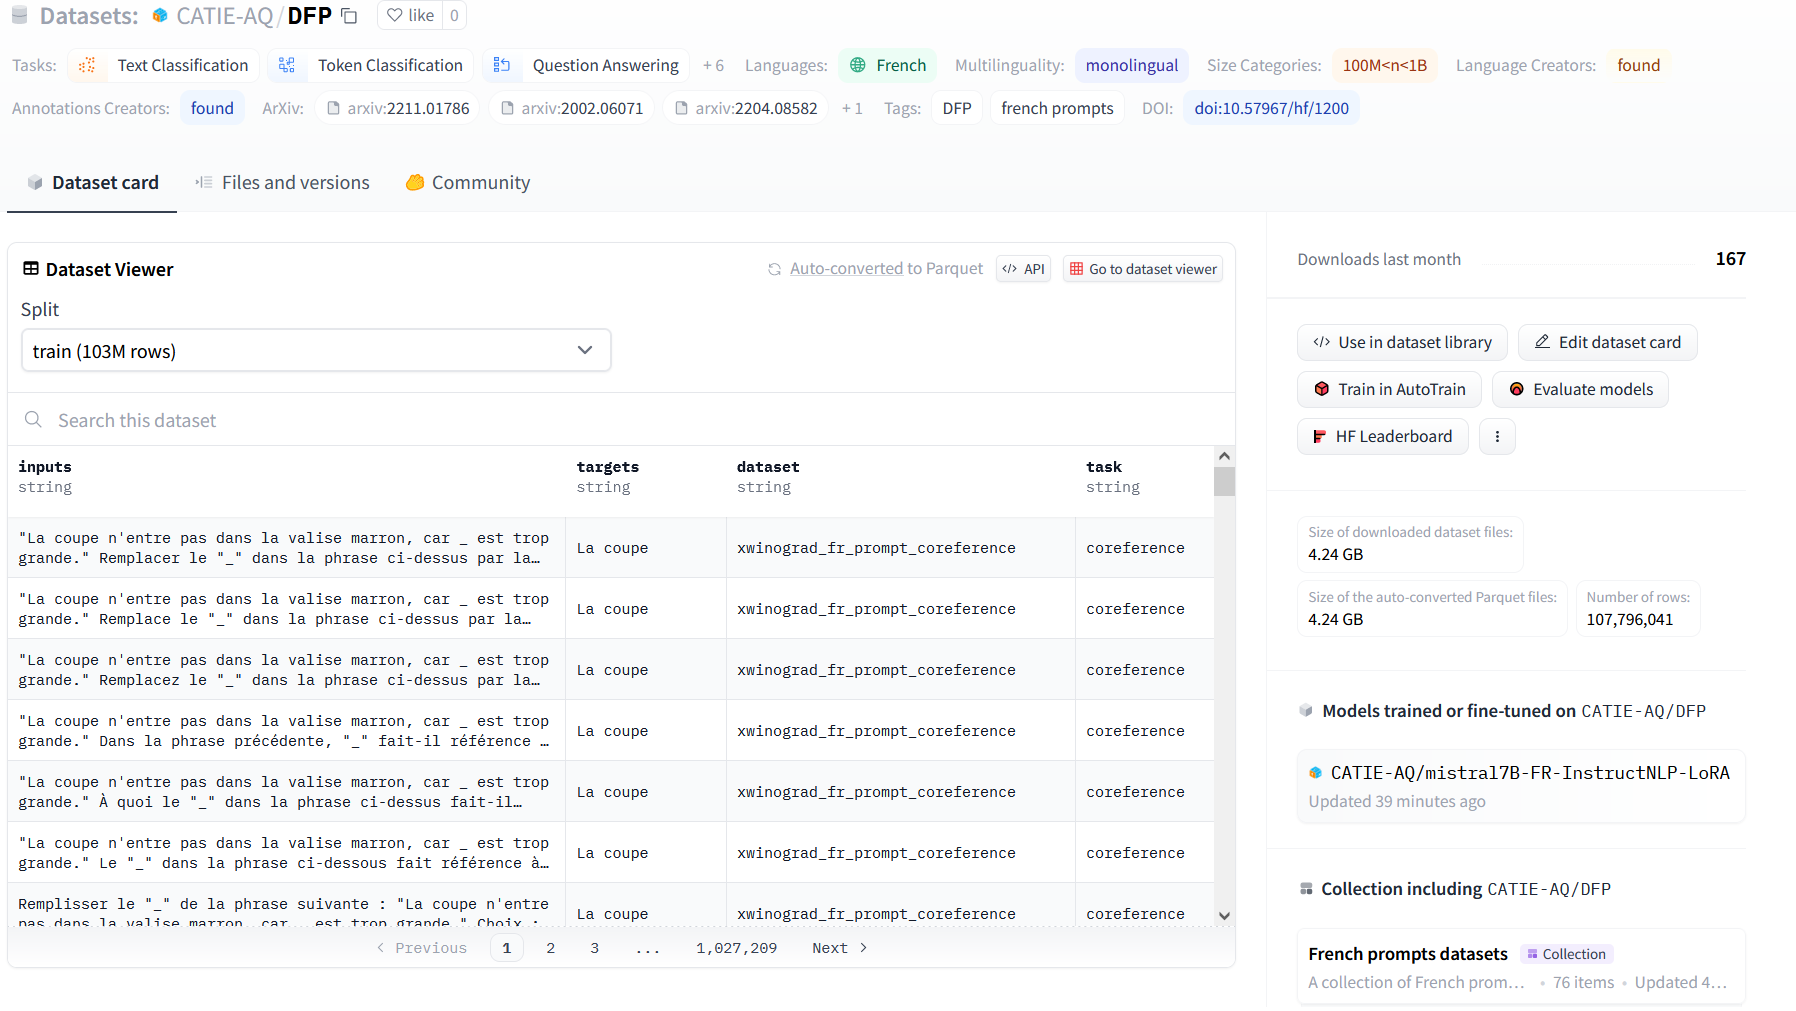
Task: Open the CATIE-AQ organization link
Action: point(225,16)
